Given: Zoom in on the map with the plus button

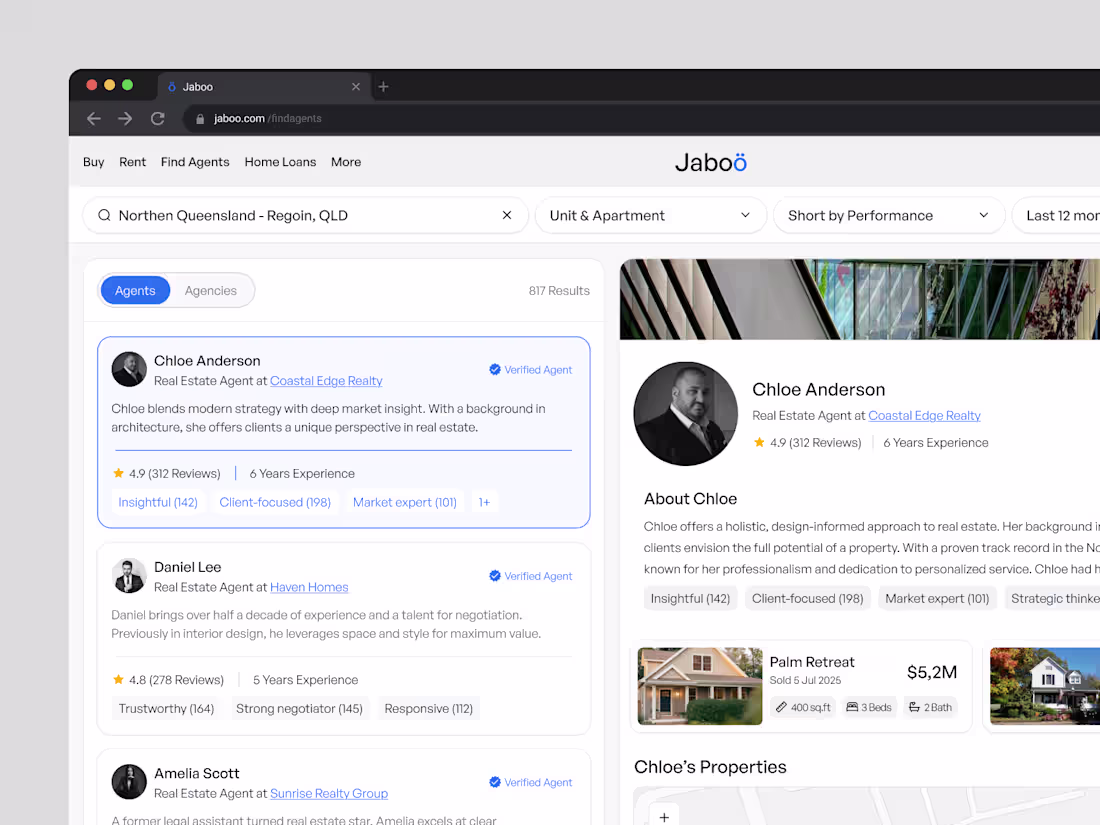Looking at the screenshot, I should pos(663,816).
